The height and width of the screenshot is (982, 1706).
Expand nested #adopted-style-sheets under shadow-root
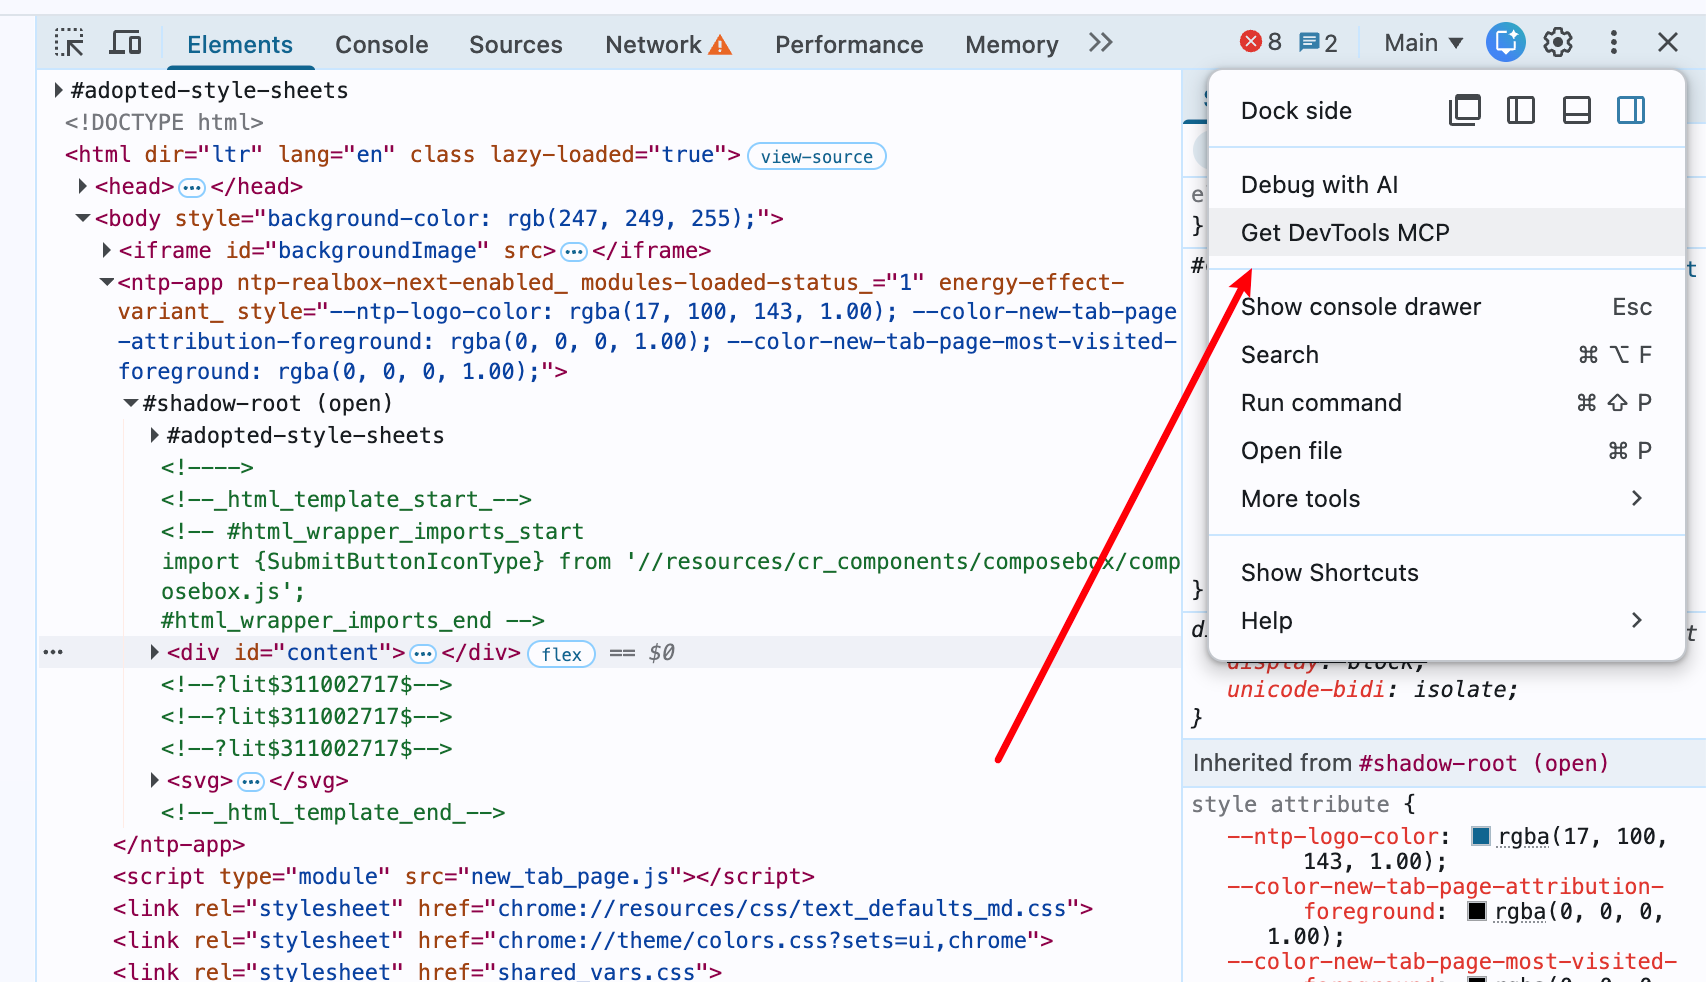[x=154, y=435]
